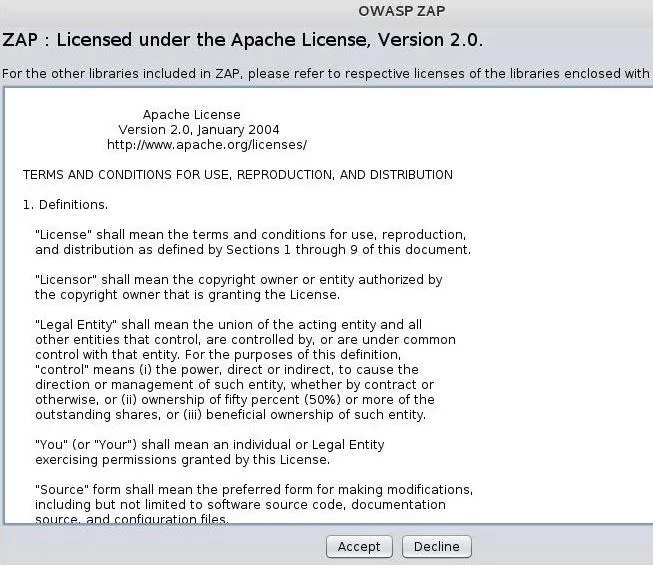
Task: Click 'the copyright owner that is granting' line
Action: pos(187,294)
